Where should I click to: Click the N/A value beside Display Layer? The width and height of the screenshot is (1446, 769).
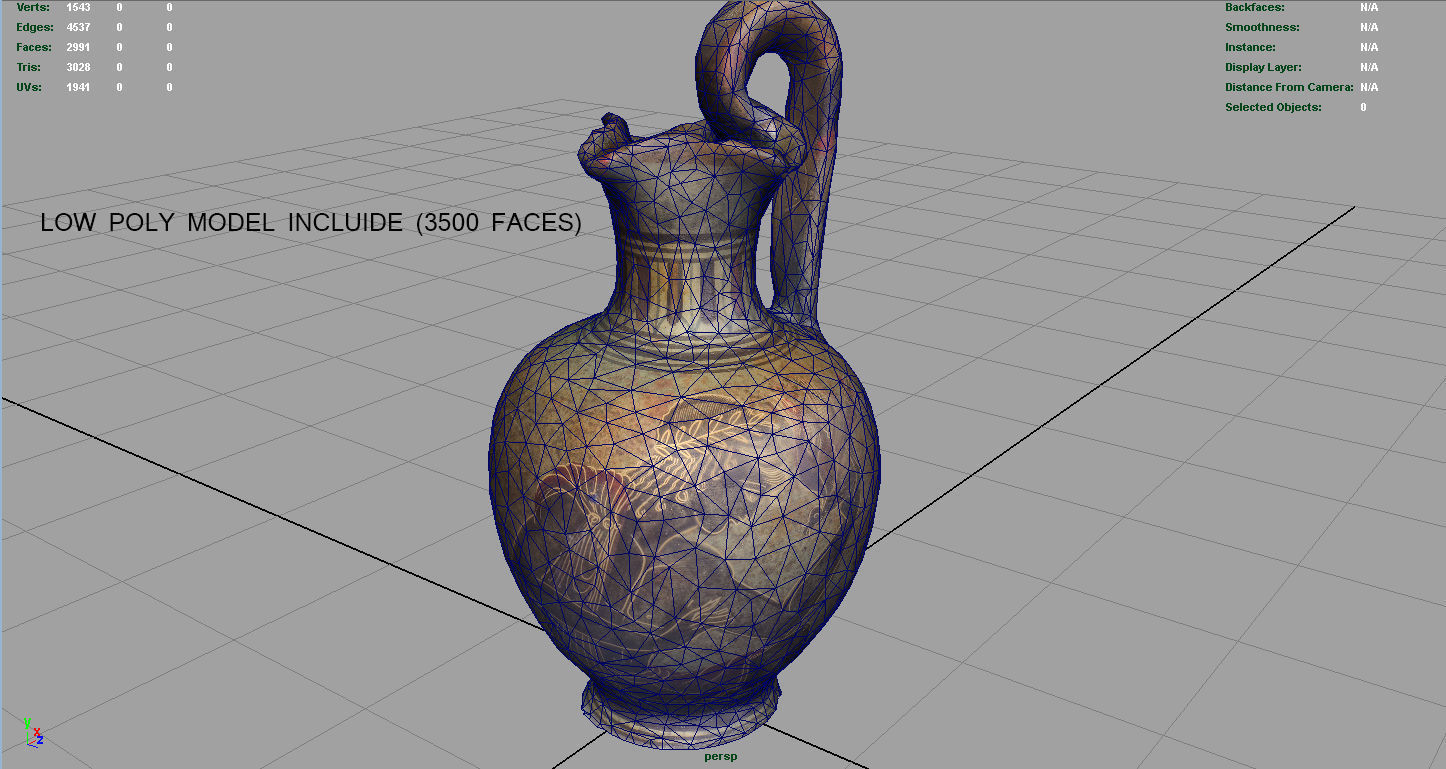[1369, 67]
